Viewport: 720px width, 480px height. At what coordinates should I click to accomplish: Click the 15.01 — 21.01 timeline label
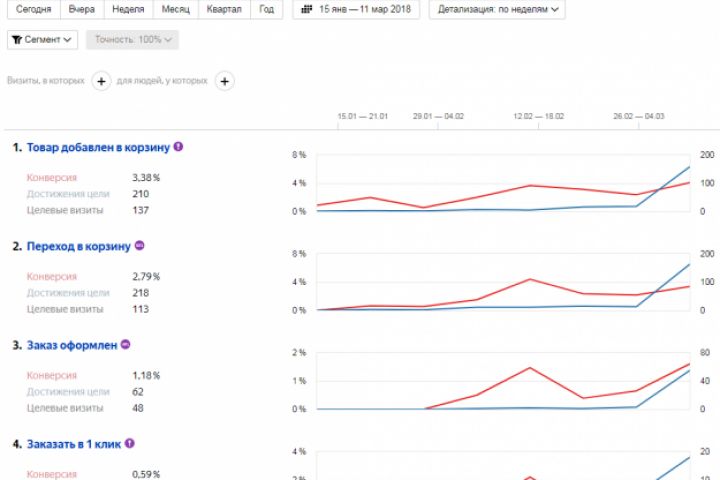click(x=363, y=116)
